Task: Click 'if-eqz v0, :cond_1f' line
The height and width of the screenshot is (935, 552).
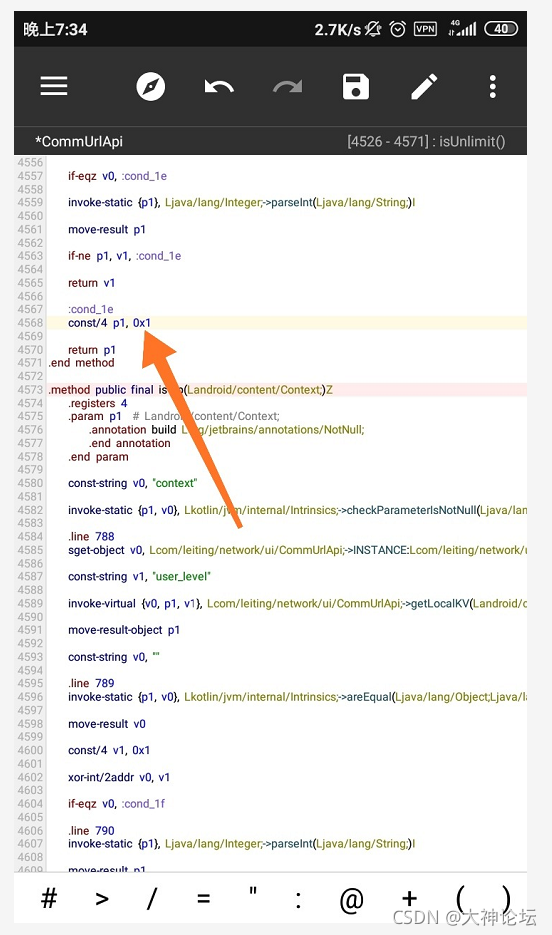Action: [116, 803]
